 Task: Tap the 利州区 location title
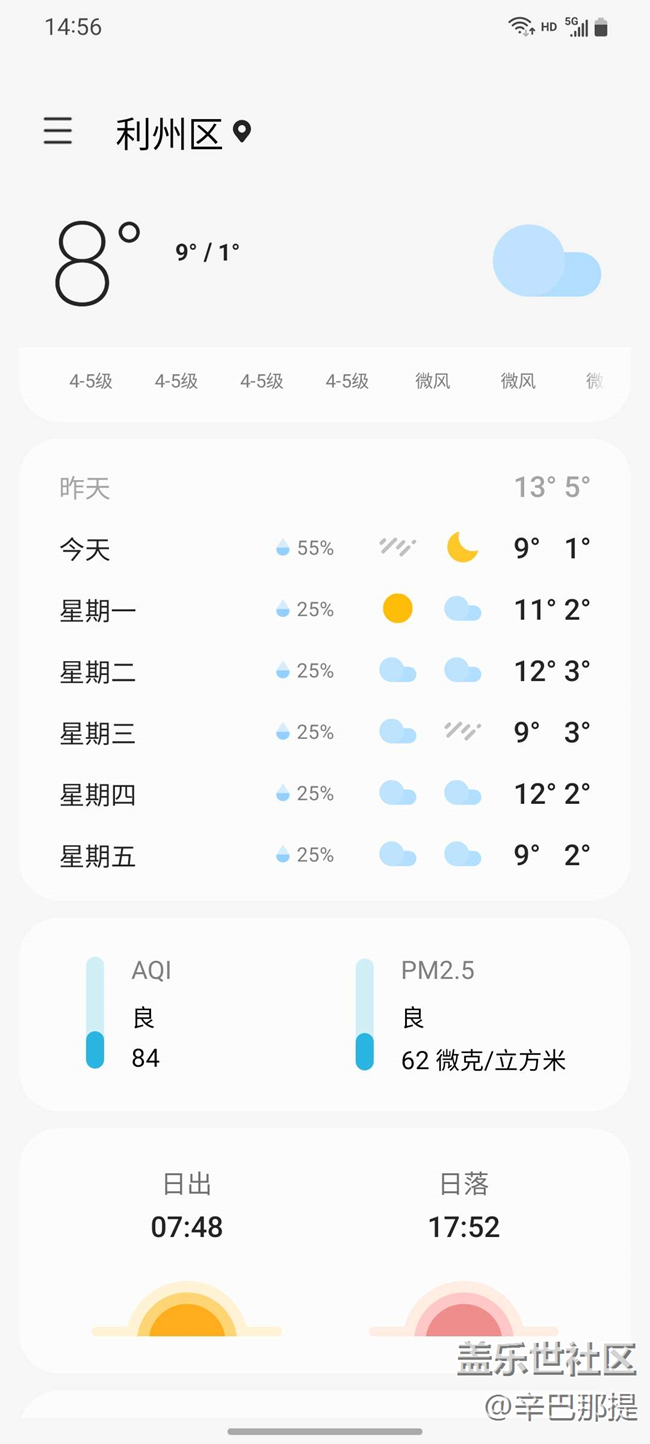point(169,133)
